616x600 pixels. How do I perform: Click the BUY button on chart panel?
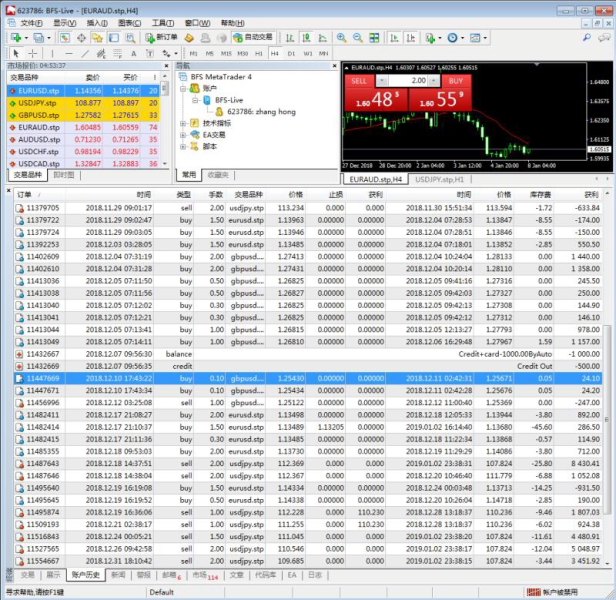pos(455,80)
